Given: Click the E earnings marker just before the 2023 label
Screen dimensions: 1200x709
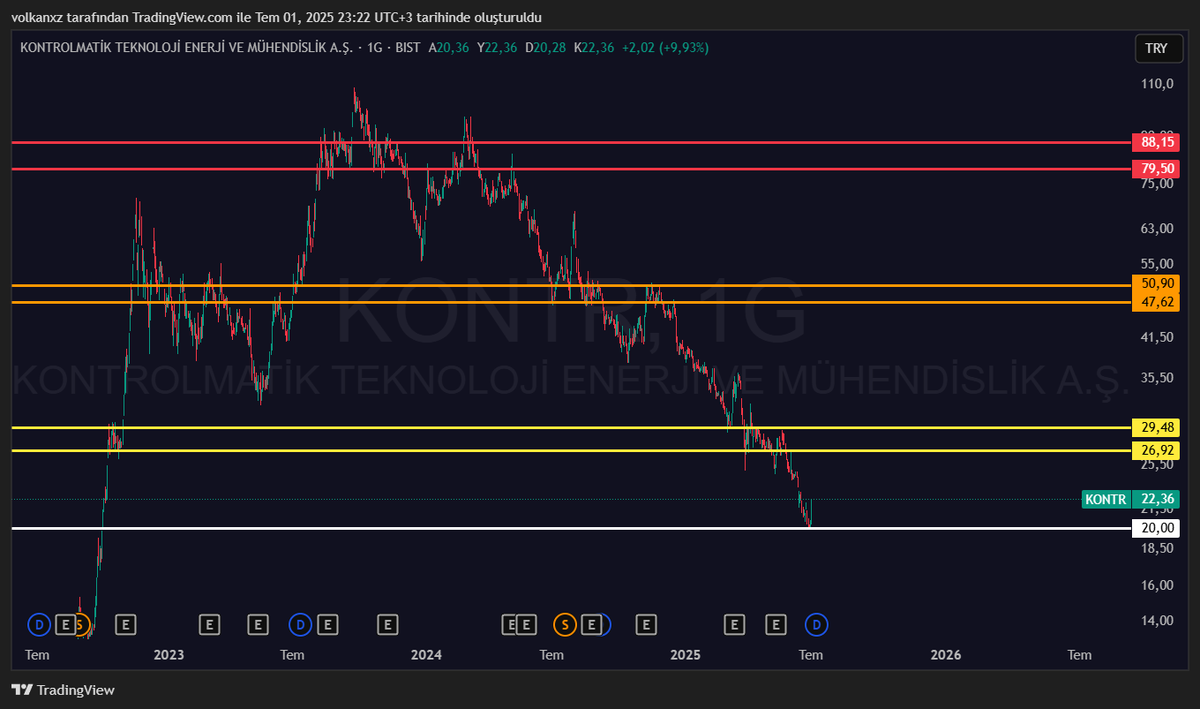Looking at the screenshot, I should coord(125,625).
